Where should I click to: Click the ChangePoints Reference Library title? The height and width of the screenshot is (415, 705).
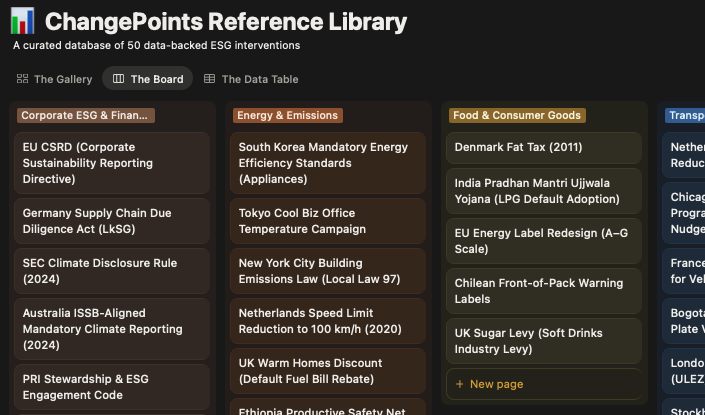tap(226, 22)
